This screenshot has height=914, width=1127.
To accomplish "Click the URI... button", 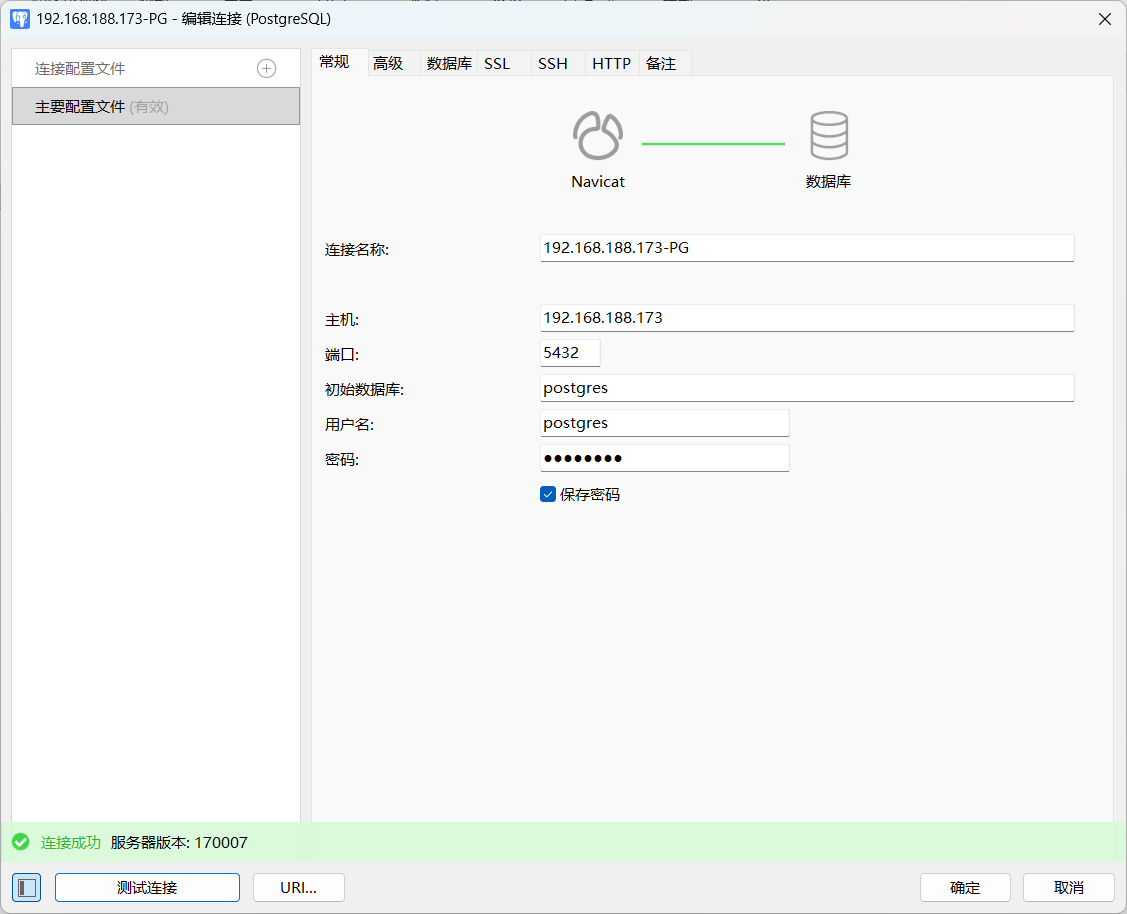I will click(x=298, y=887).
